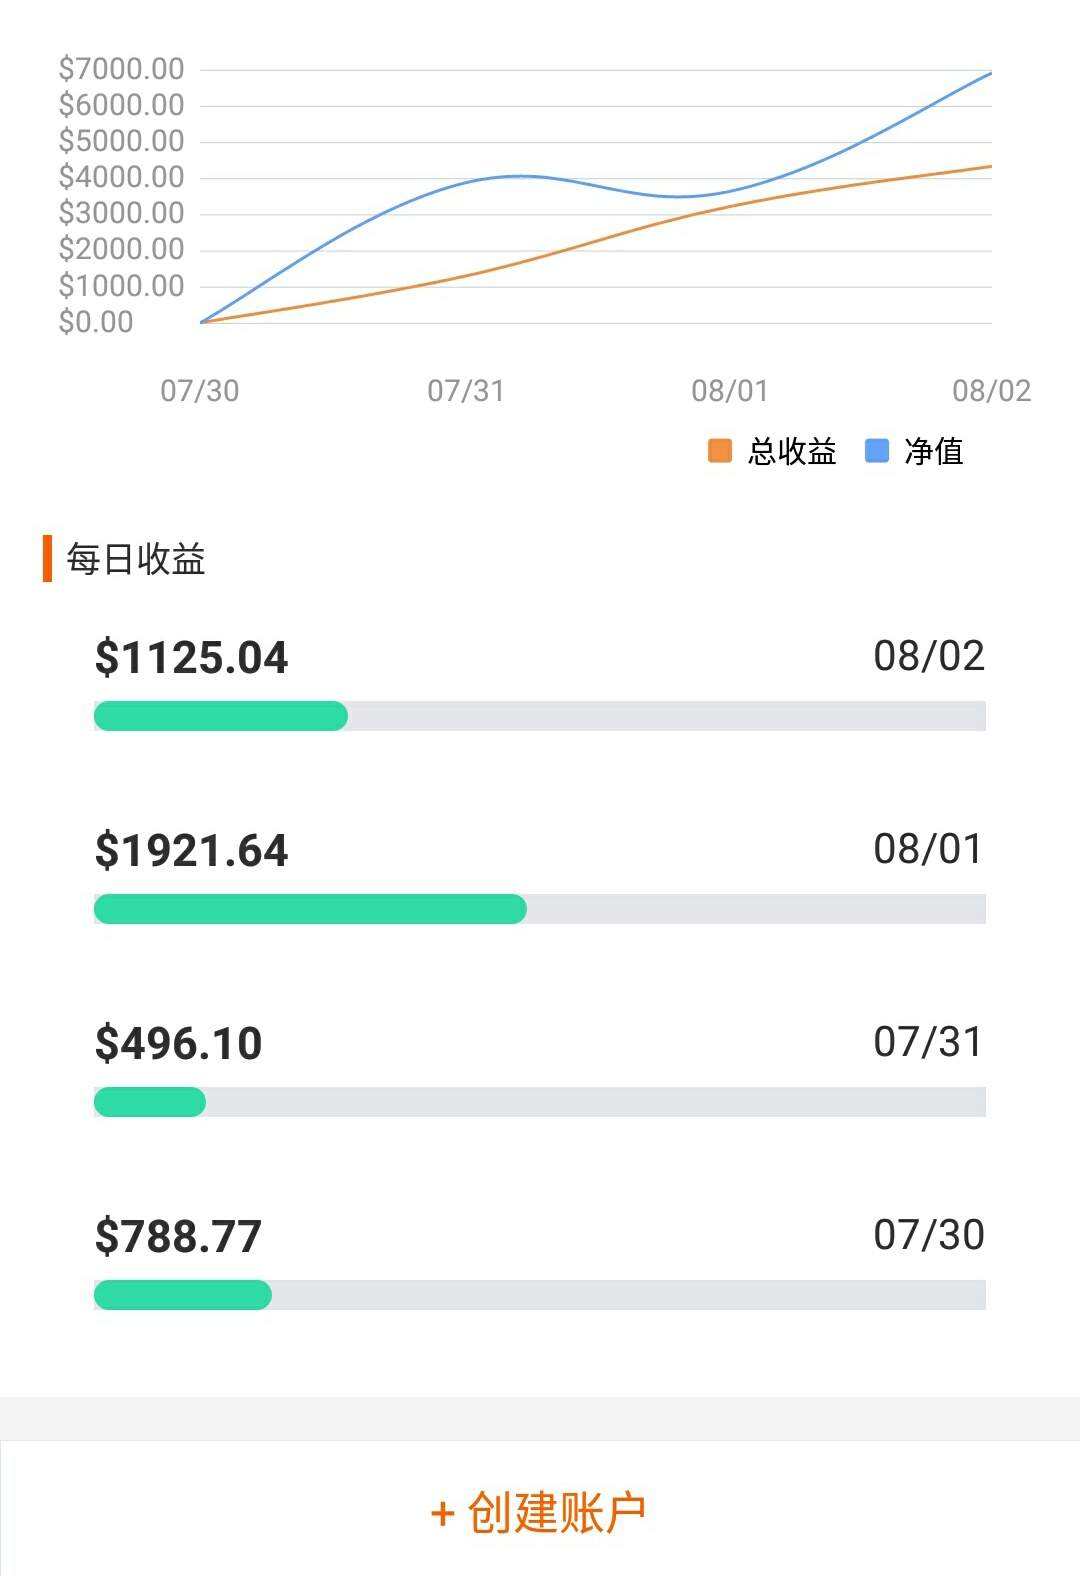Image resolution: width=1080 pixels, height=1576 pixels.
Task: Toggle the 总收益 legend label
Action: 792,452
